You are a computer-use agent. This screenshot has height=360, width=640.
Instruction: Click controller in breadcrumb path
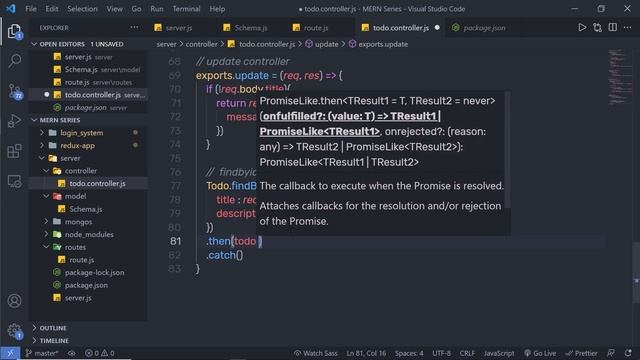(202, 44)
